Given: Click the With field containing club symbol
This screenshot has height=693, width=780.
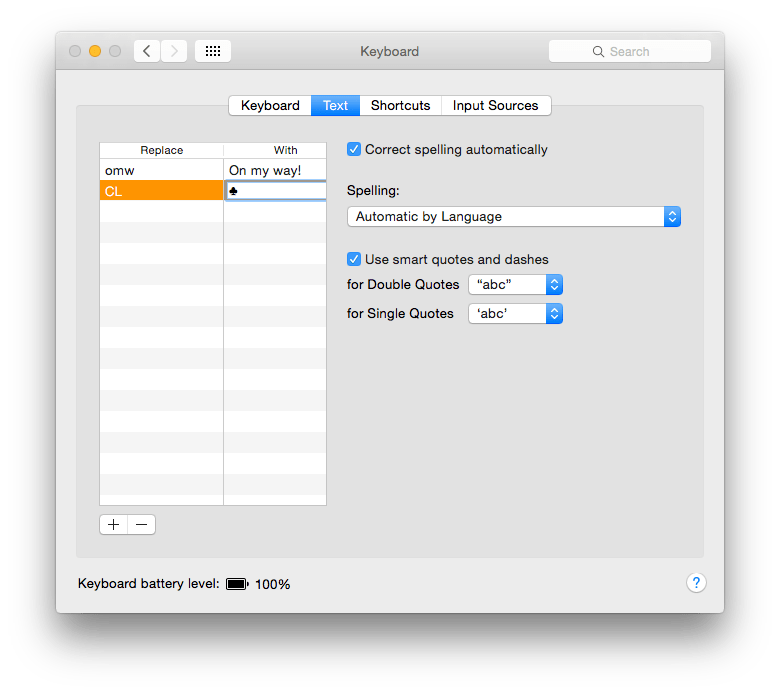Looking at the screenshot, I should pos(275,191).
